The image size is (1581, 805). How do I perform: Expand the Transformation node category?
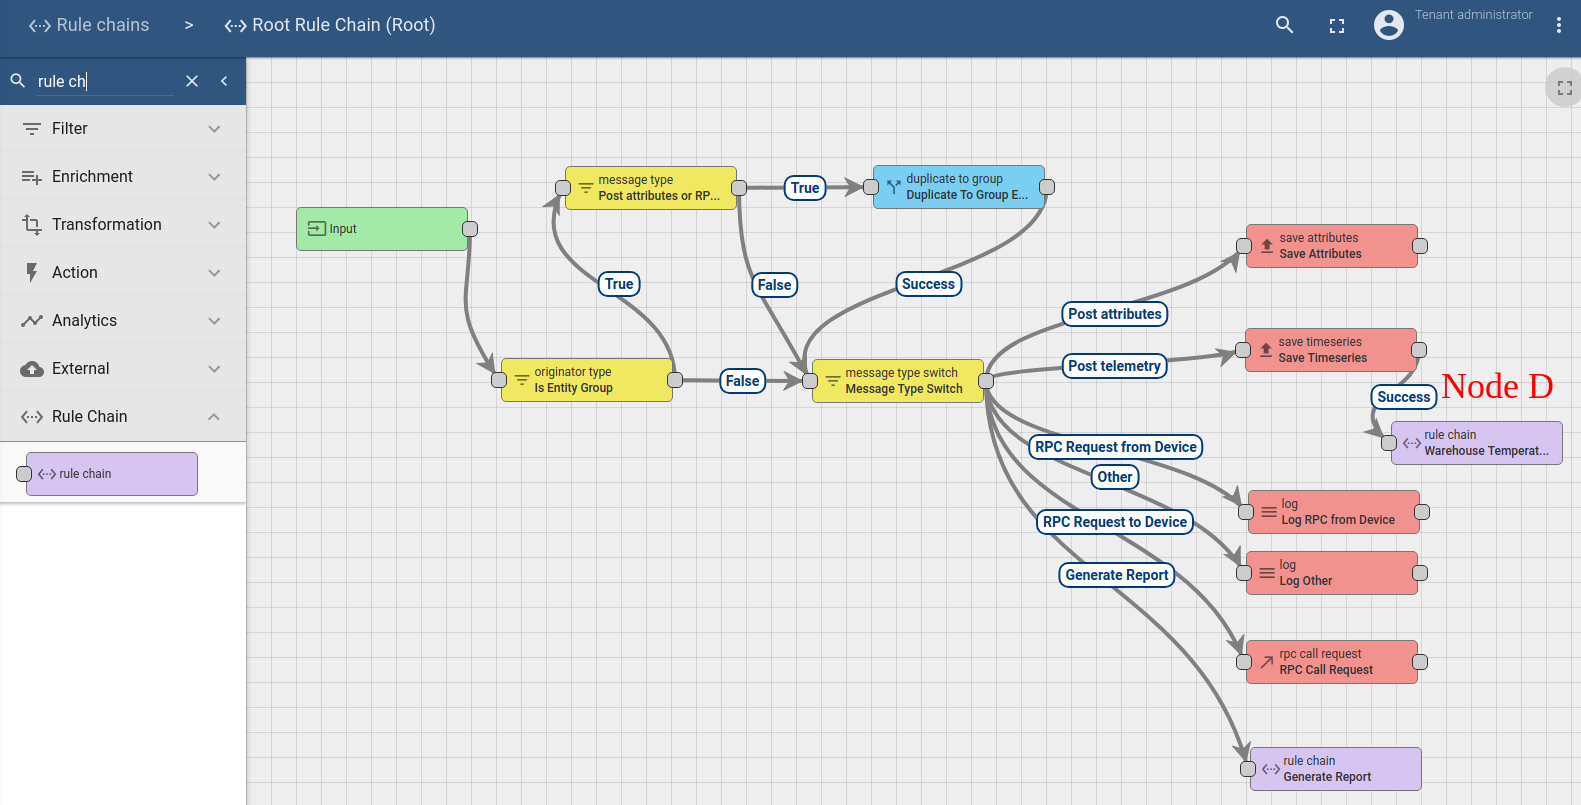(x=123, y=224)
